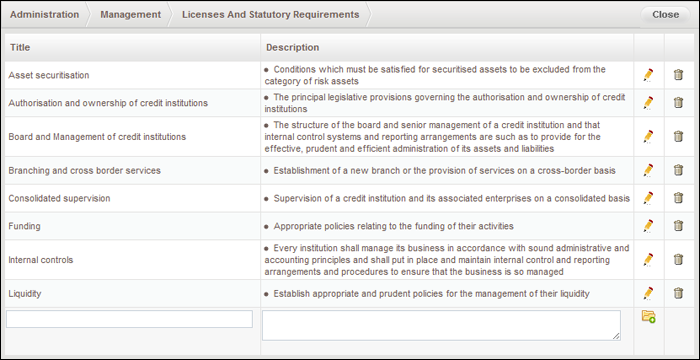
Task: Click pencil icon for Internal controls
Action: pos(648,260)
